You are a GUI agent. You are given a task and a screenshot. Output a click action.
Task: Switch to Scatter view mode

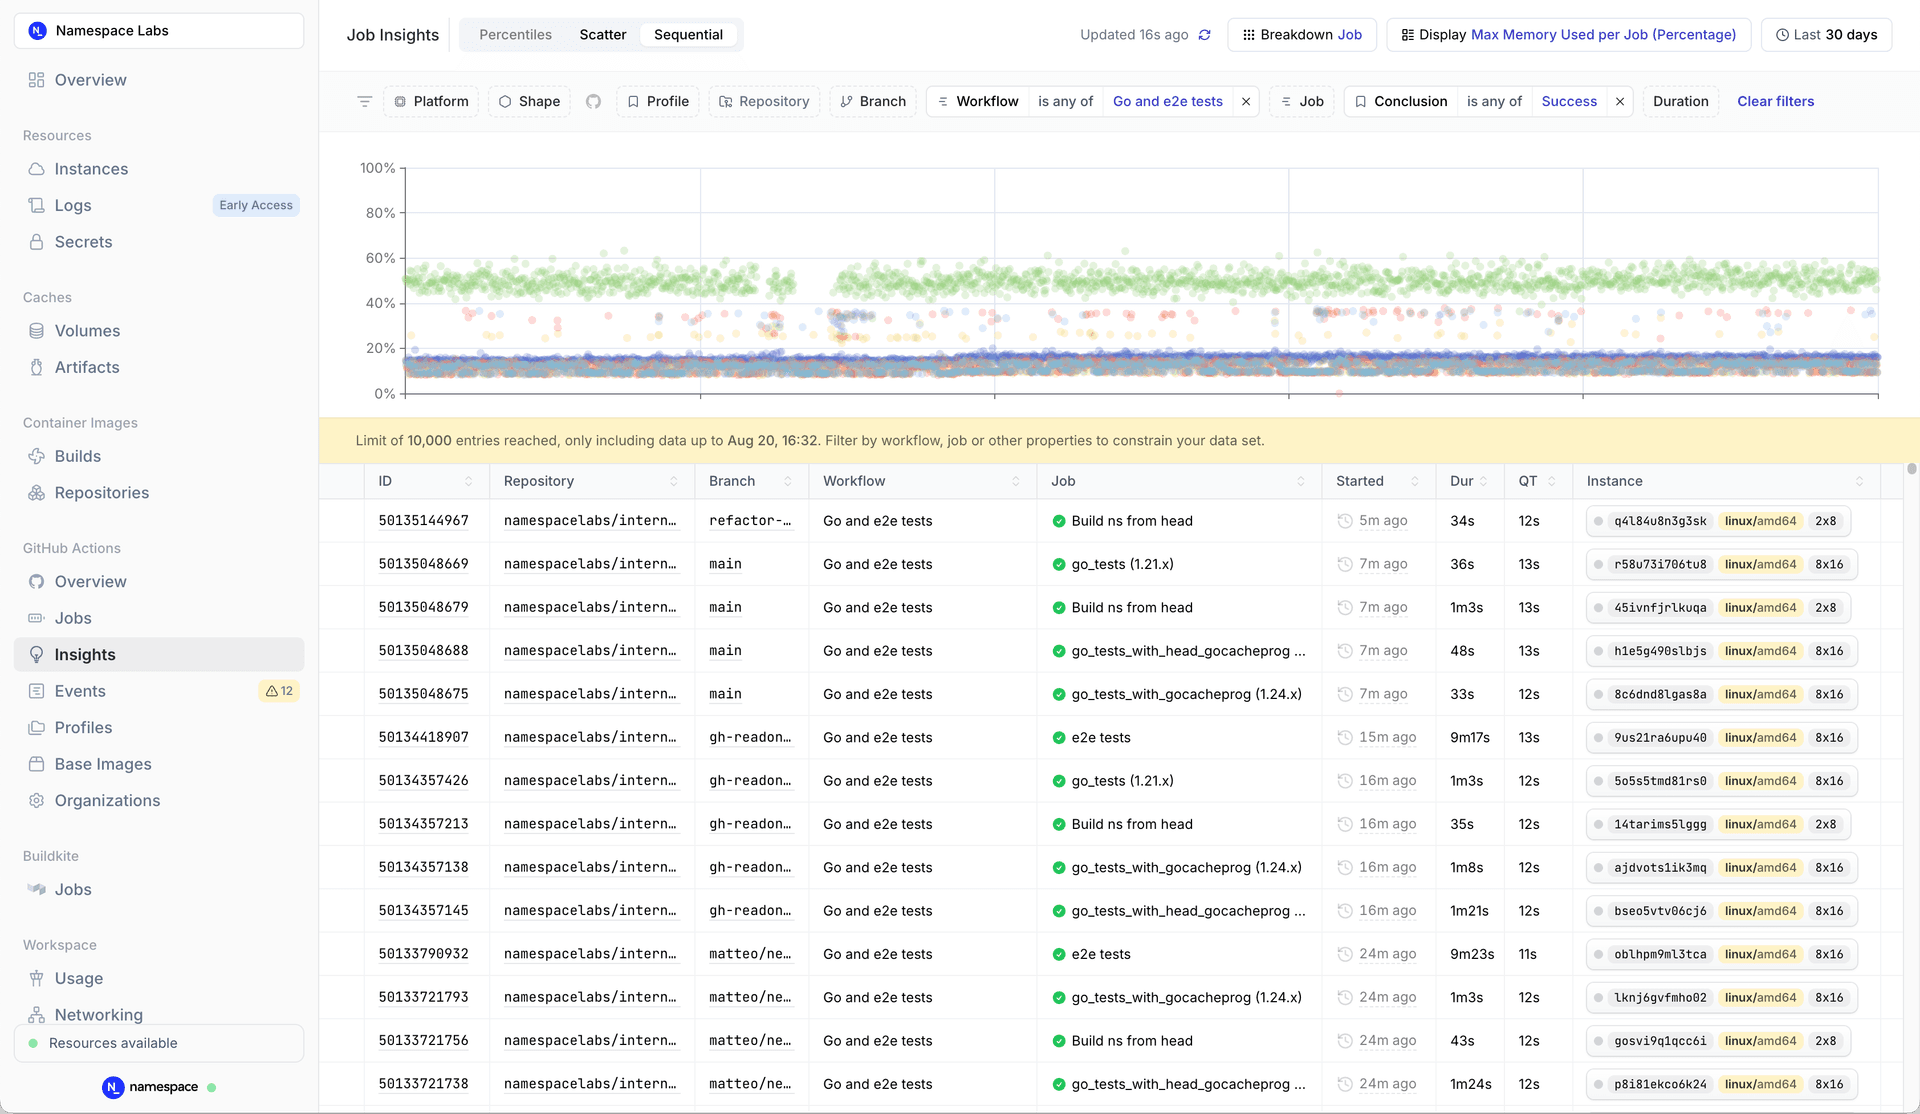[x=602, y=34]
